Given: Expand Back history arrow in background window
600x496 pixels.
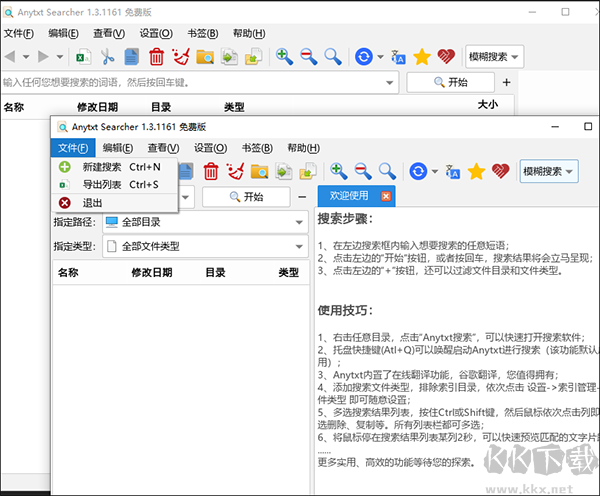Looking at the screenshot, I should point(26,57).
